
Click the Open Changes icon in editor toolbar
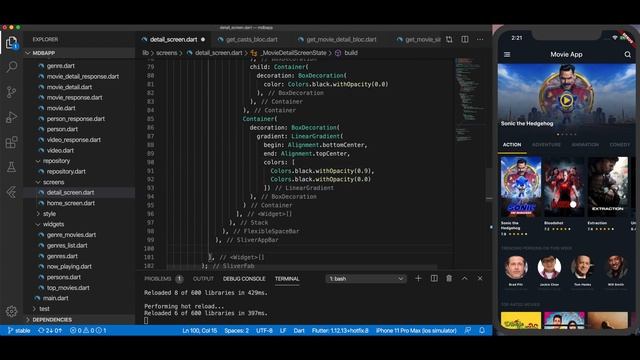(x=449, y=40)
